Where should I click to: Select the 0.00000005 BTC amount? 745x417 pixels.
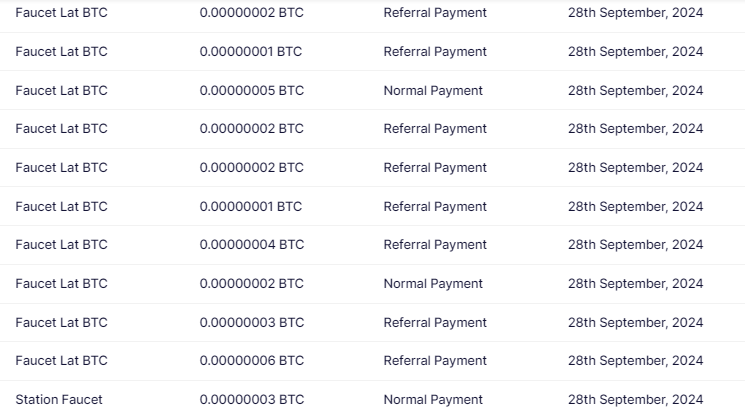pos(251,90)
